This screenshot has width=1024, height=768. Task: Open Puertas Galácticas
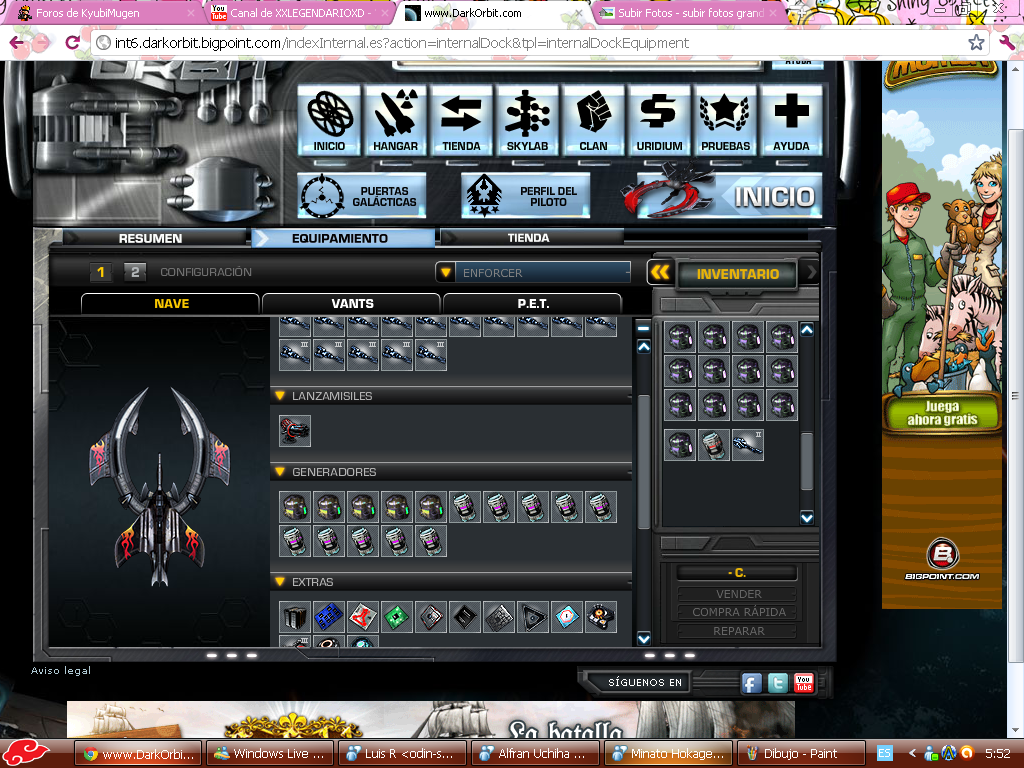362,196
